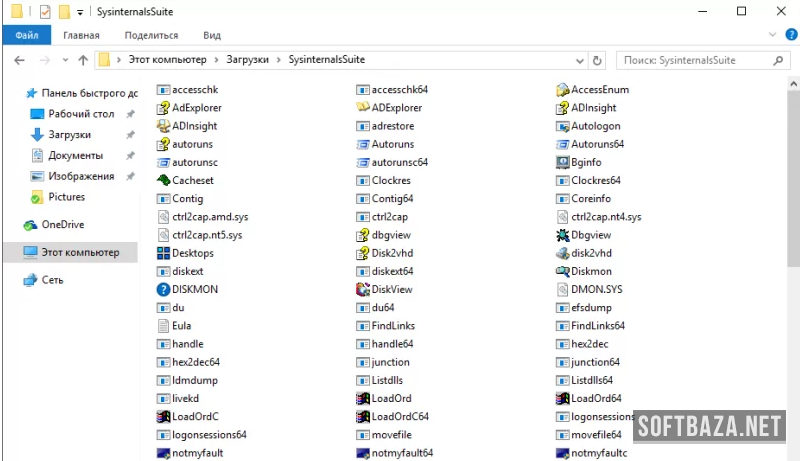Select the Eula text document
Viewport: 800px width, 461px height.
pyautogui.click(x=165, y=325)
